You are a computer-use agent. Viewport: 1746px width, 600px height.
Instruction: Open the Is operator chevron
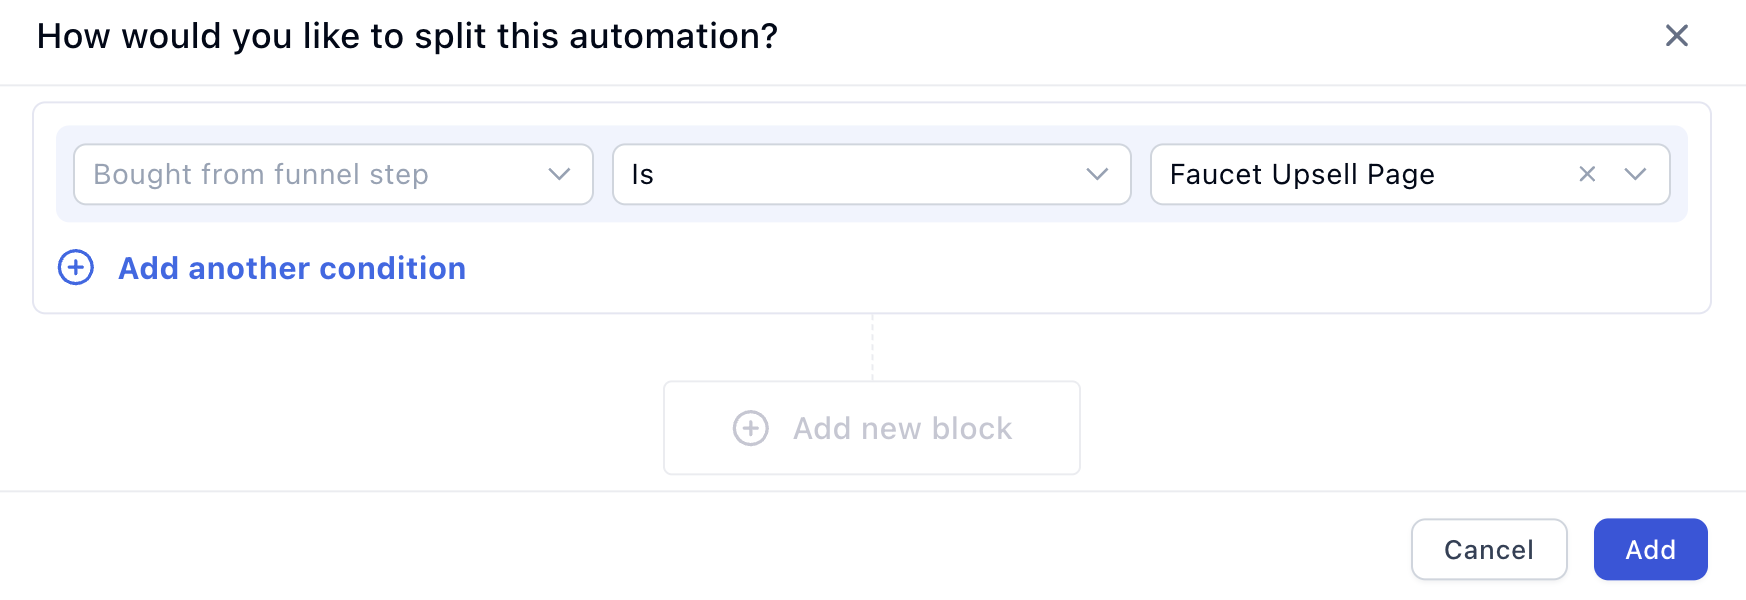point(1097,174)
